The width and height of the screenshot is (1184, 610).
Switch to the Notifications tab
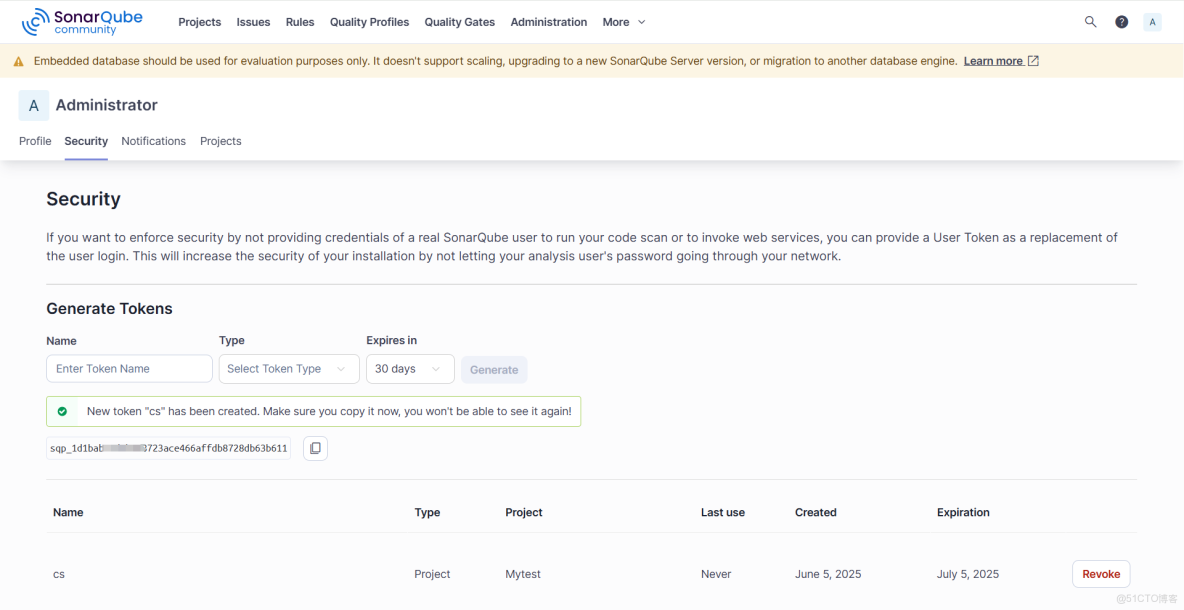pos(153,141)
